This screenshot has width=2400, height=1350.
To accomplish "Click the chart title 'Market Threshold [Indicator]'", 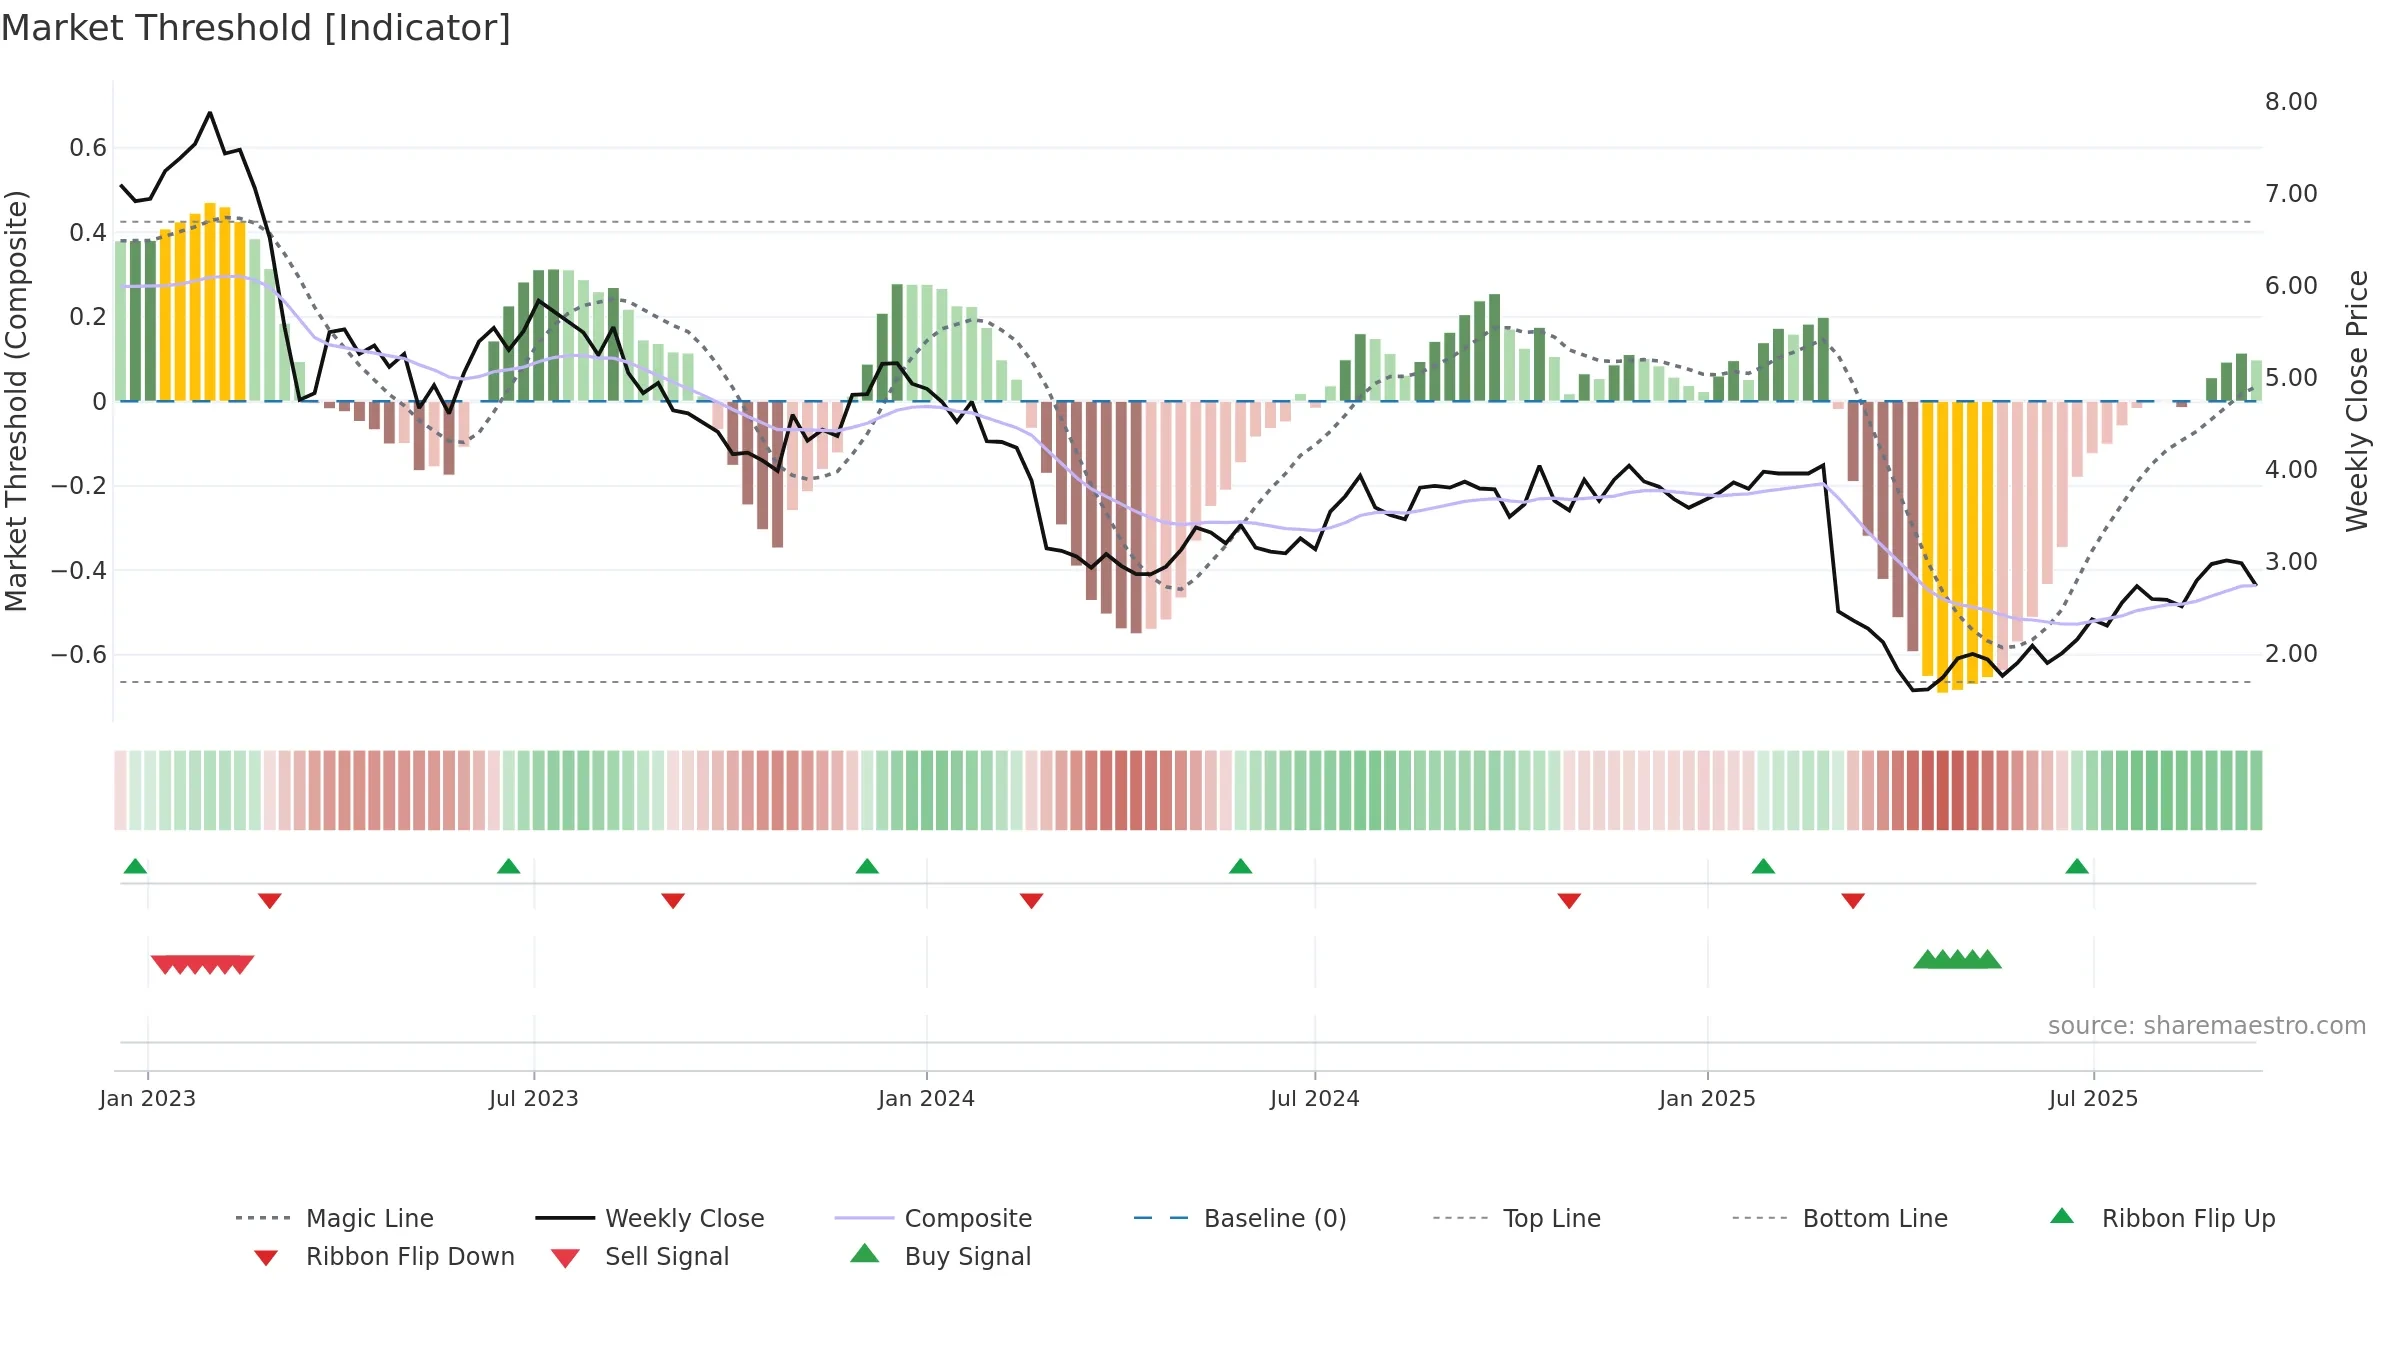I will 256,28.
